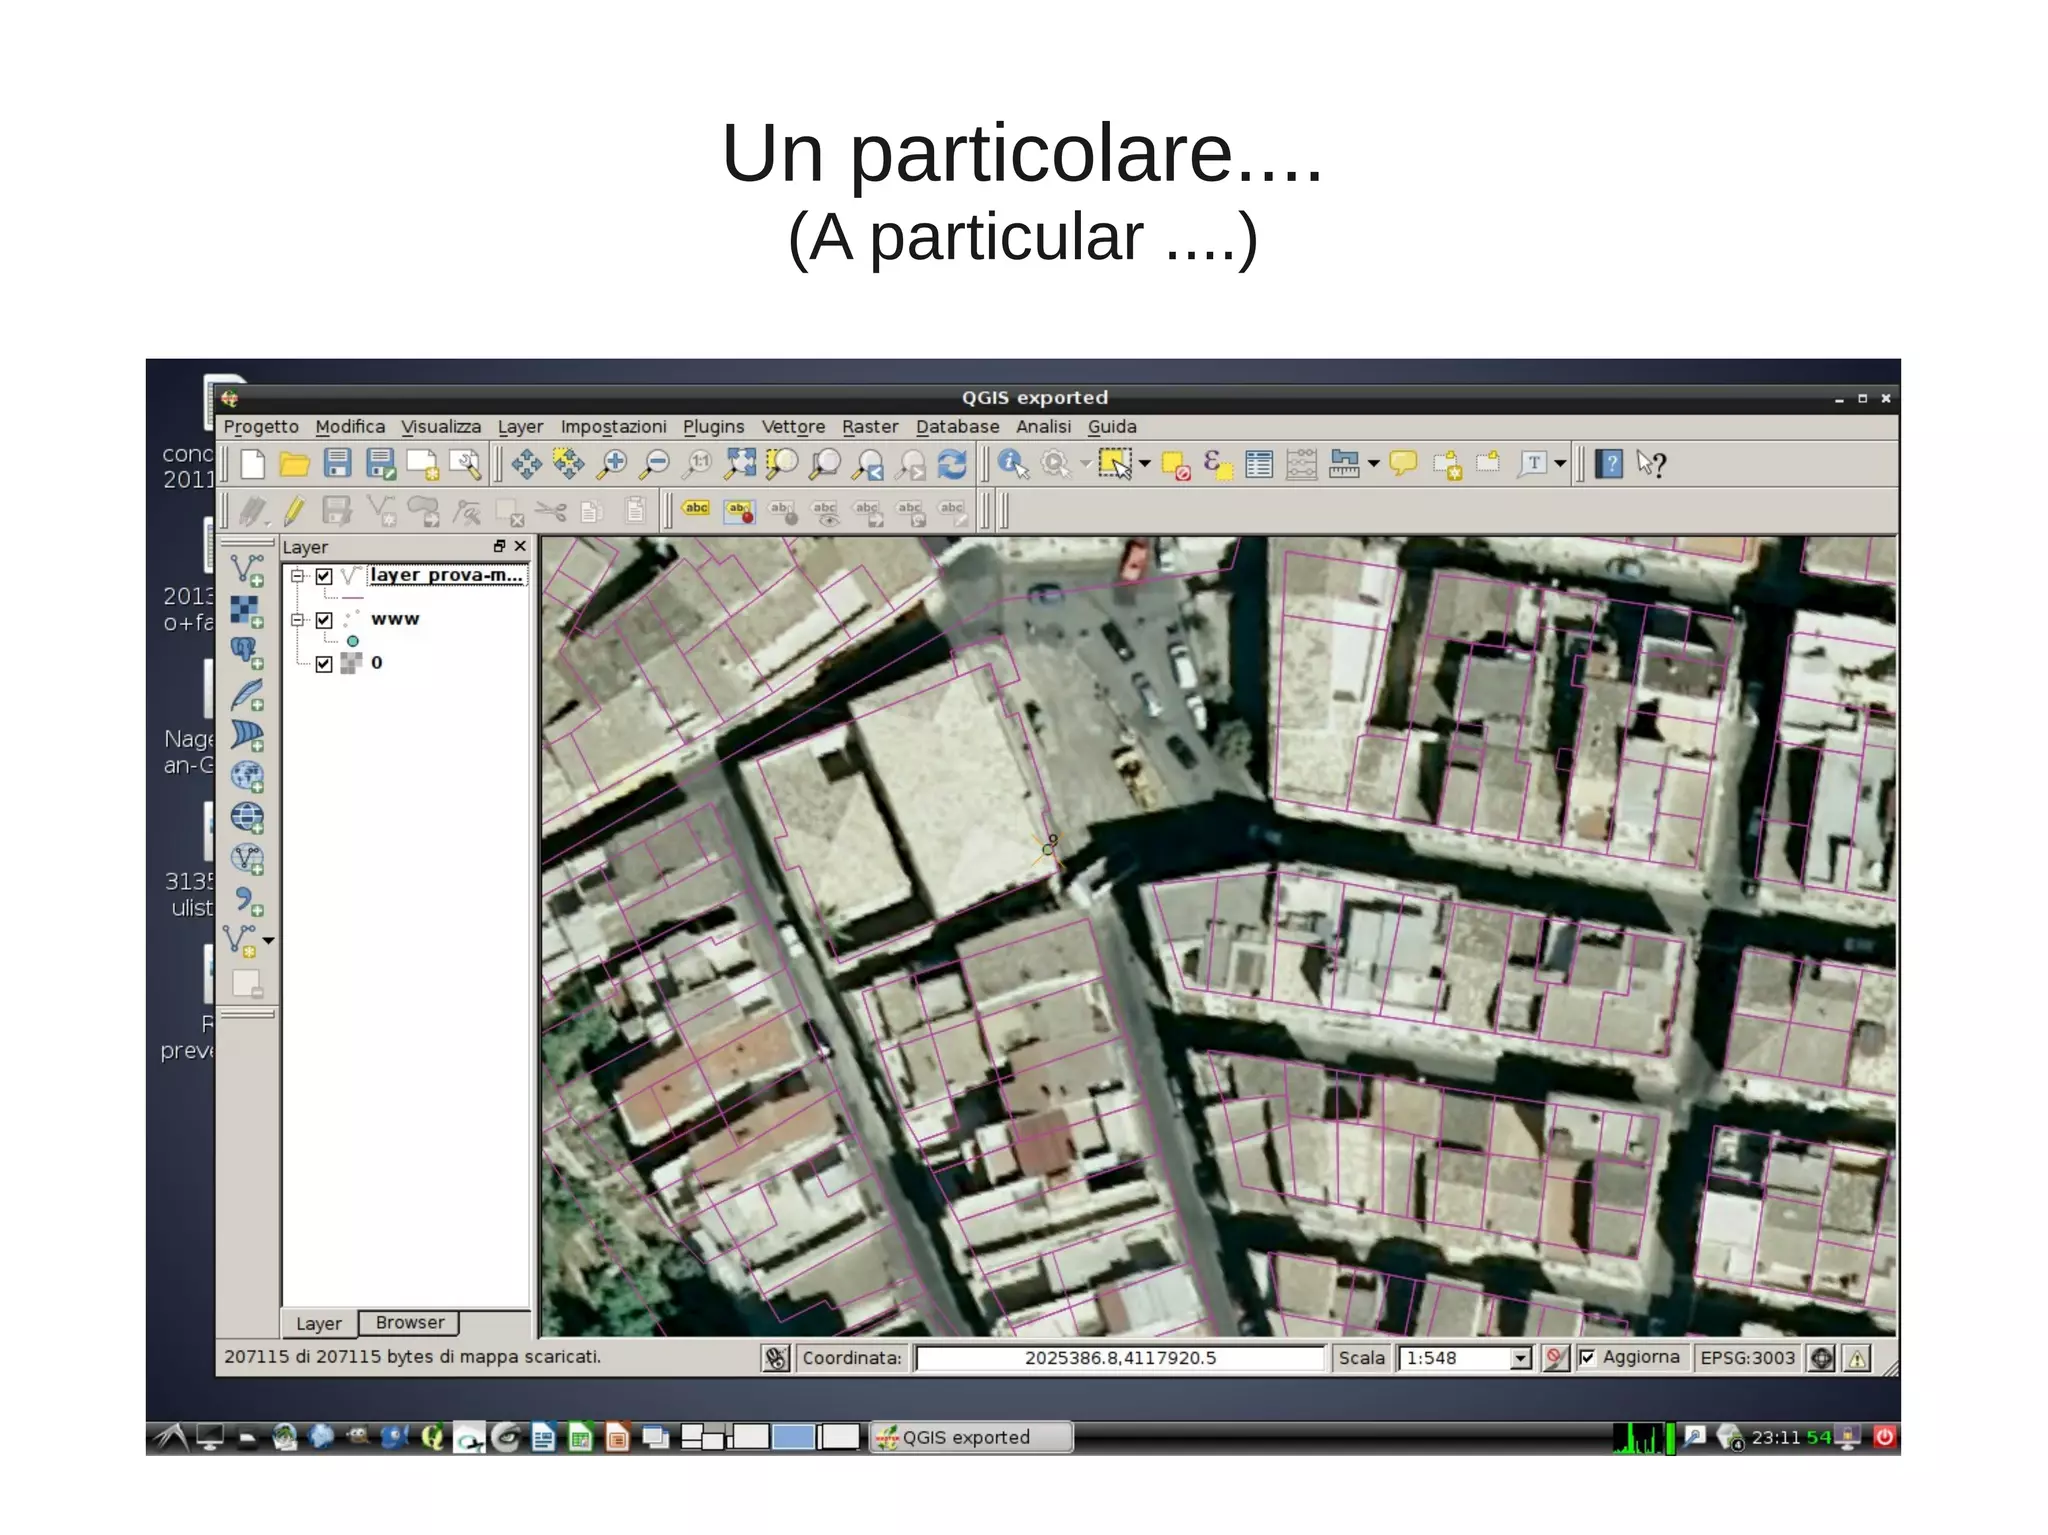
Task: Click the QGIS exported taskbar button
Action: tap(971, 1437)
